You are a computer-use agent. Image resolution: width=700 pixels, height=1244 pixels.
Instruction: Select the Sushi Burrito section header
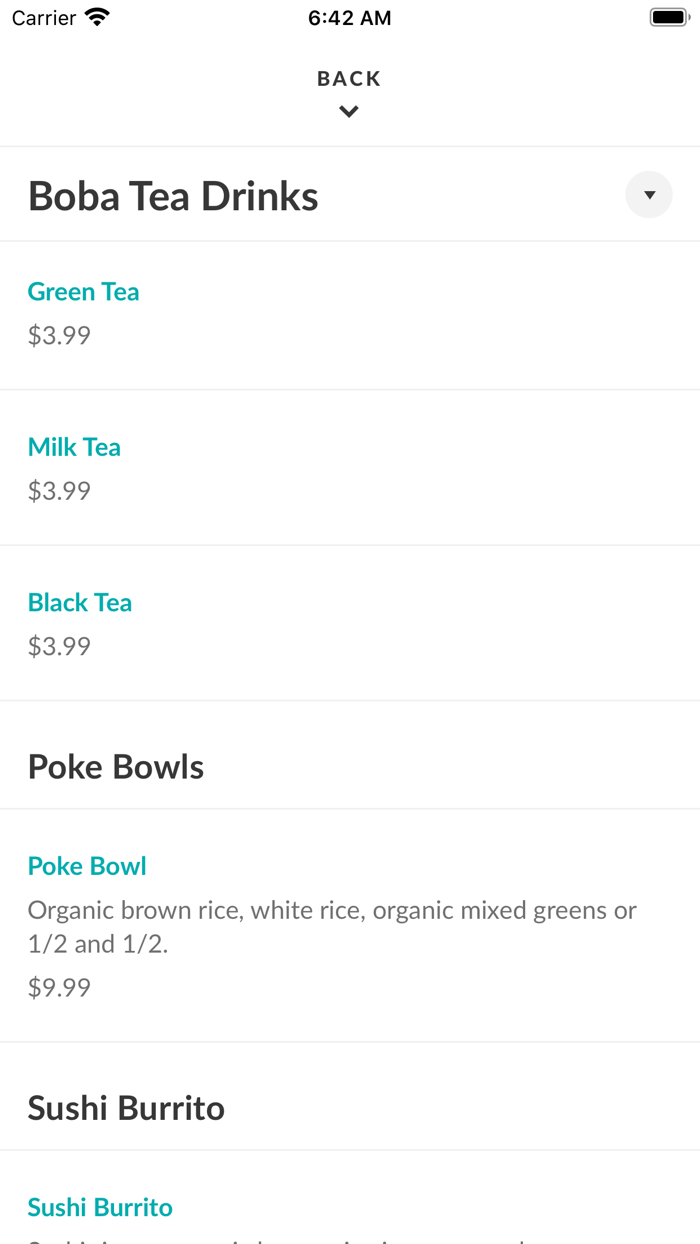[127, 1107]
